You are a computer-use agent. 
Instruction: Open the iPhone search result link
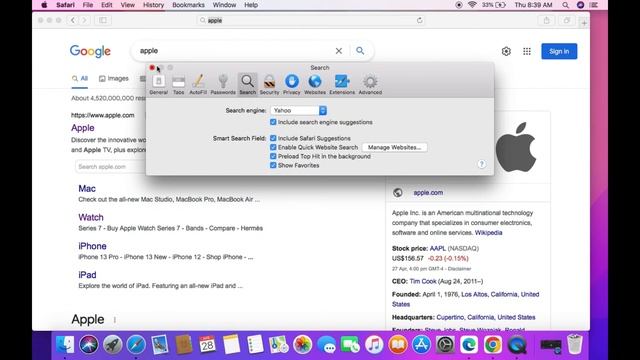click(x=92, y=246)
